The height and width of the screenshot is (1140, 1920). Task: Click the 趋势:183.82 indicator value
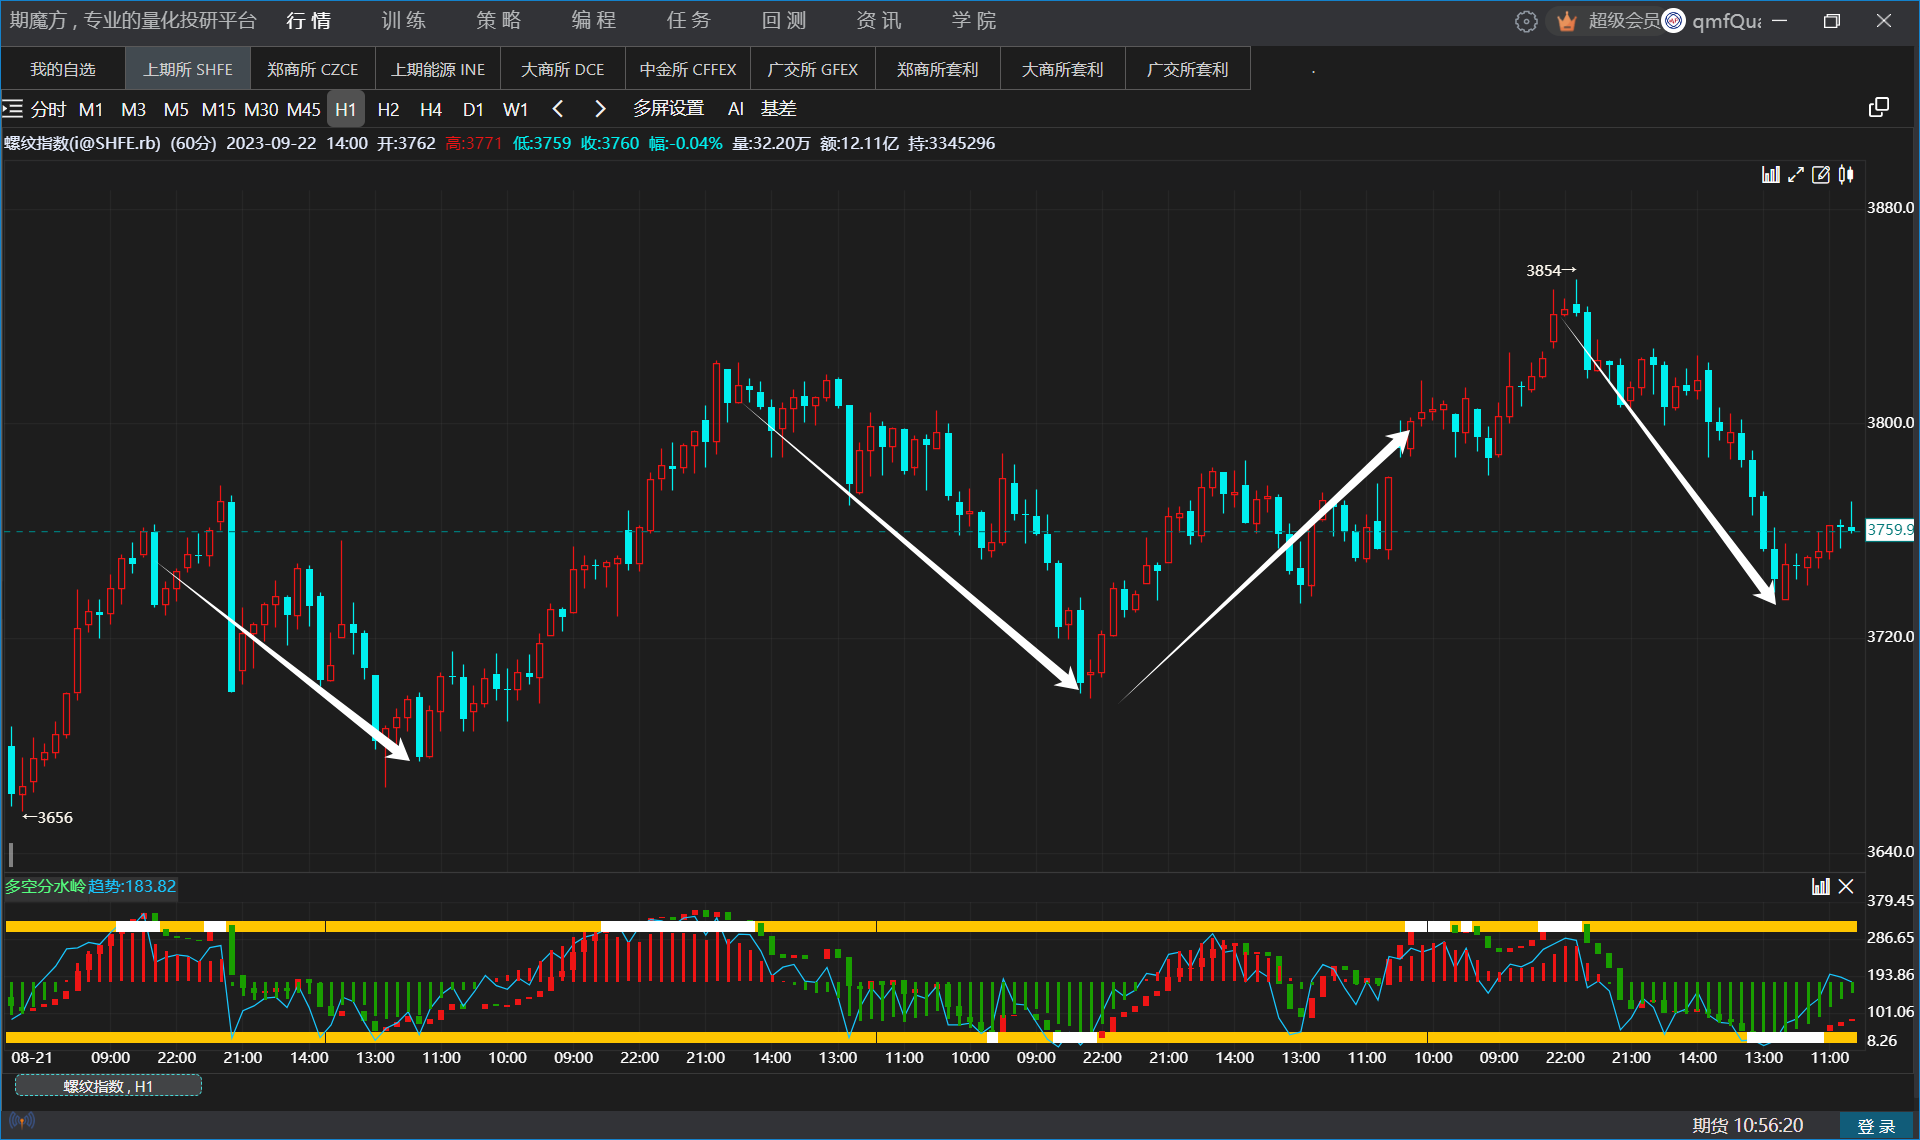tap(132, 886)
